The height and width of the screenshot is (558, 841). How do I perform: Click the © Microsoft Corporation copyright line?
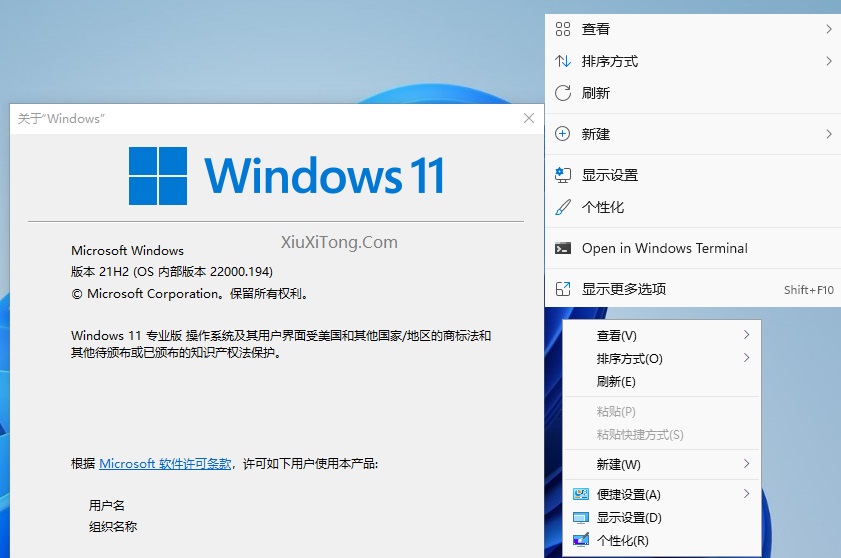coord(191,293)
